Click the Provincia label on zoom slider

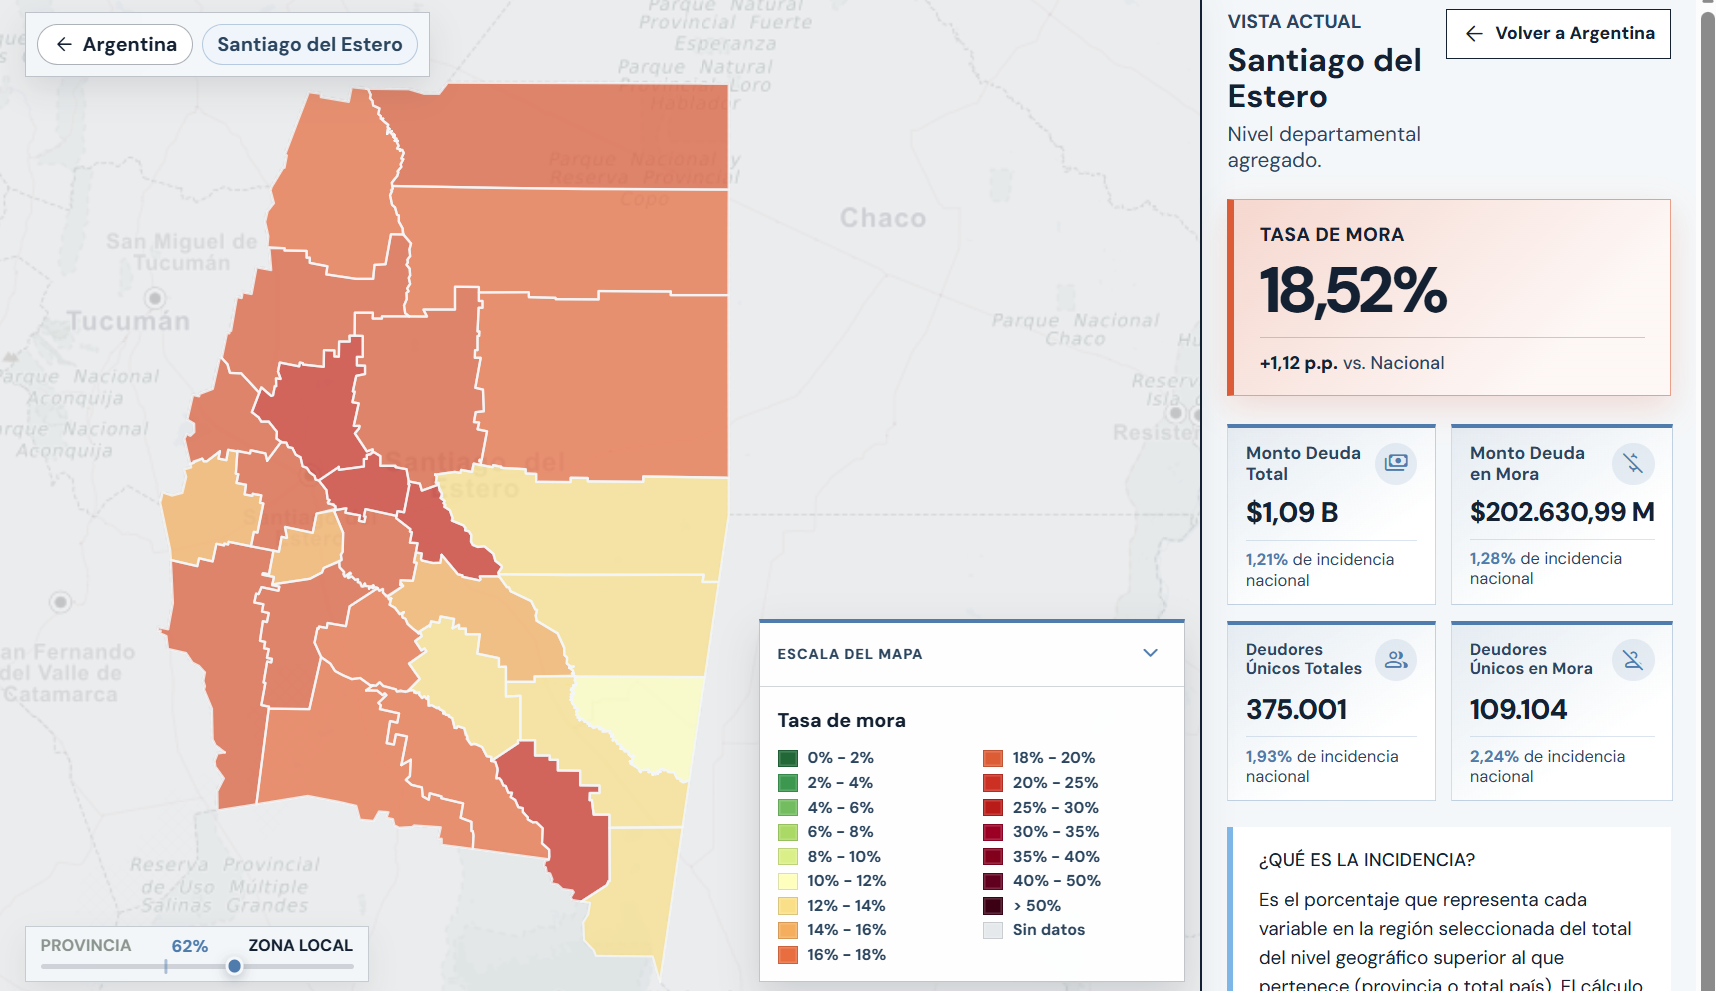86,945
